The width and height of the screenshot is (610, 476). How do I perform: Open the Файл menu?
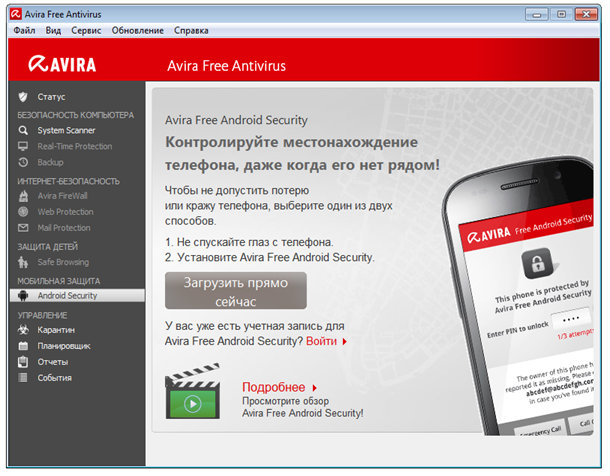(x=24, y=30)
